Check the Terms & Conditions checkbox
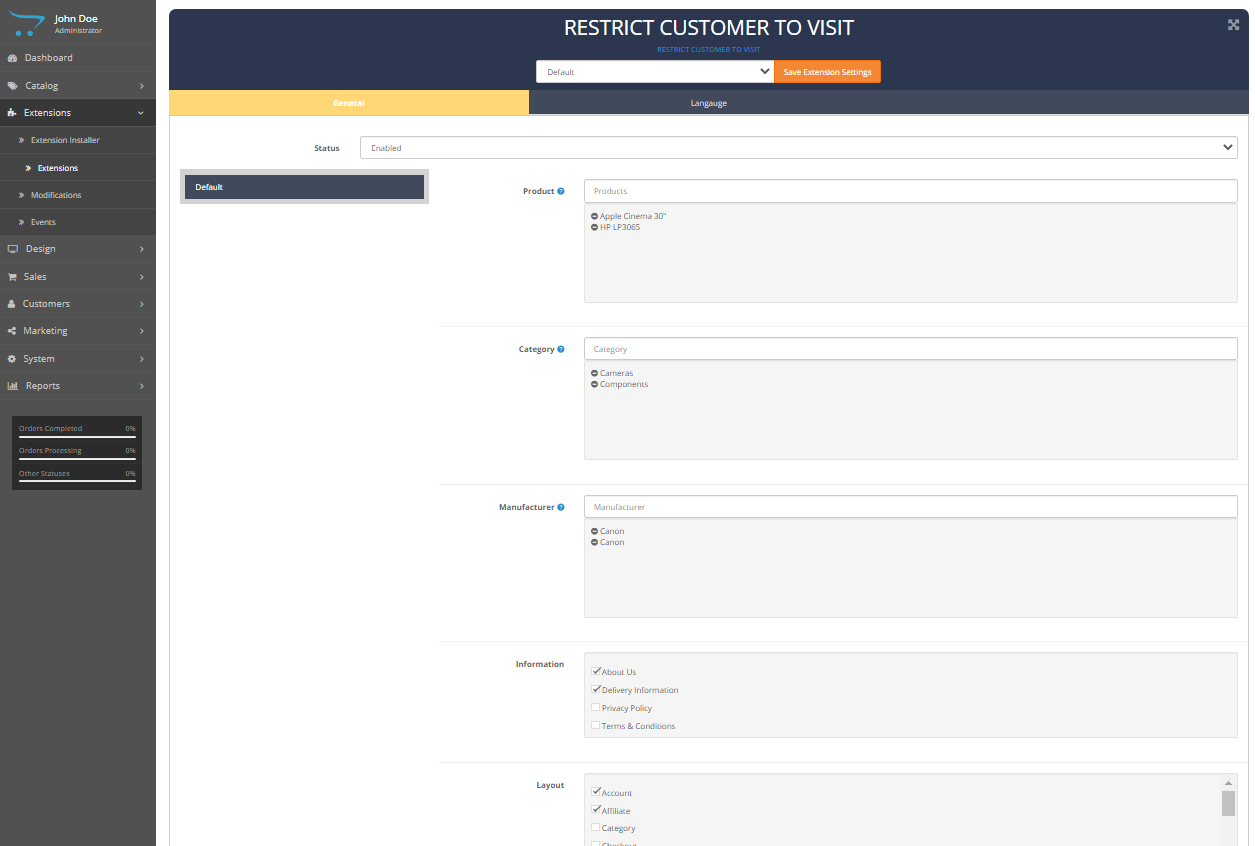1255x846 pixels. coord(596,725)
